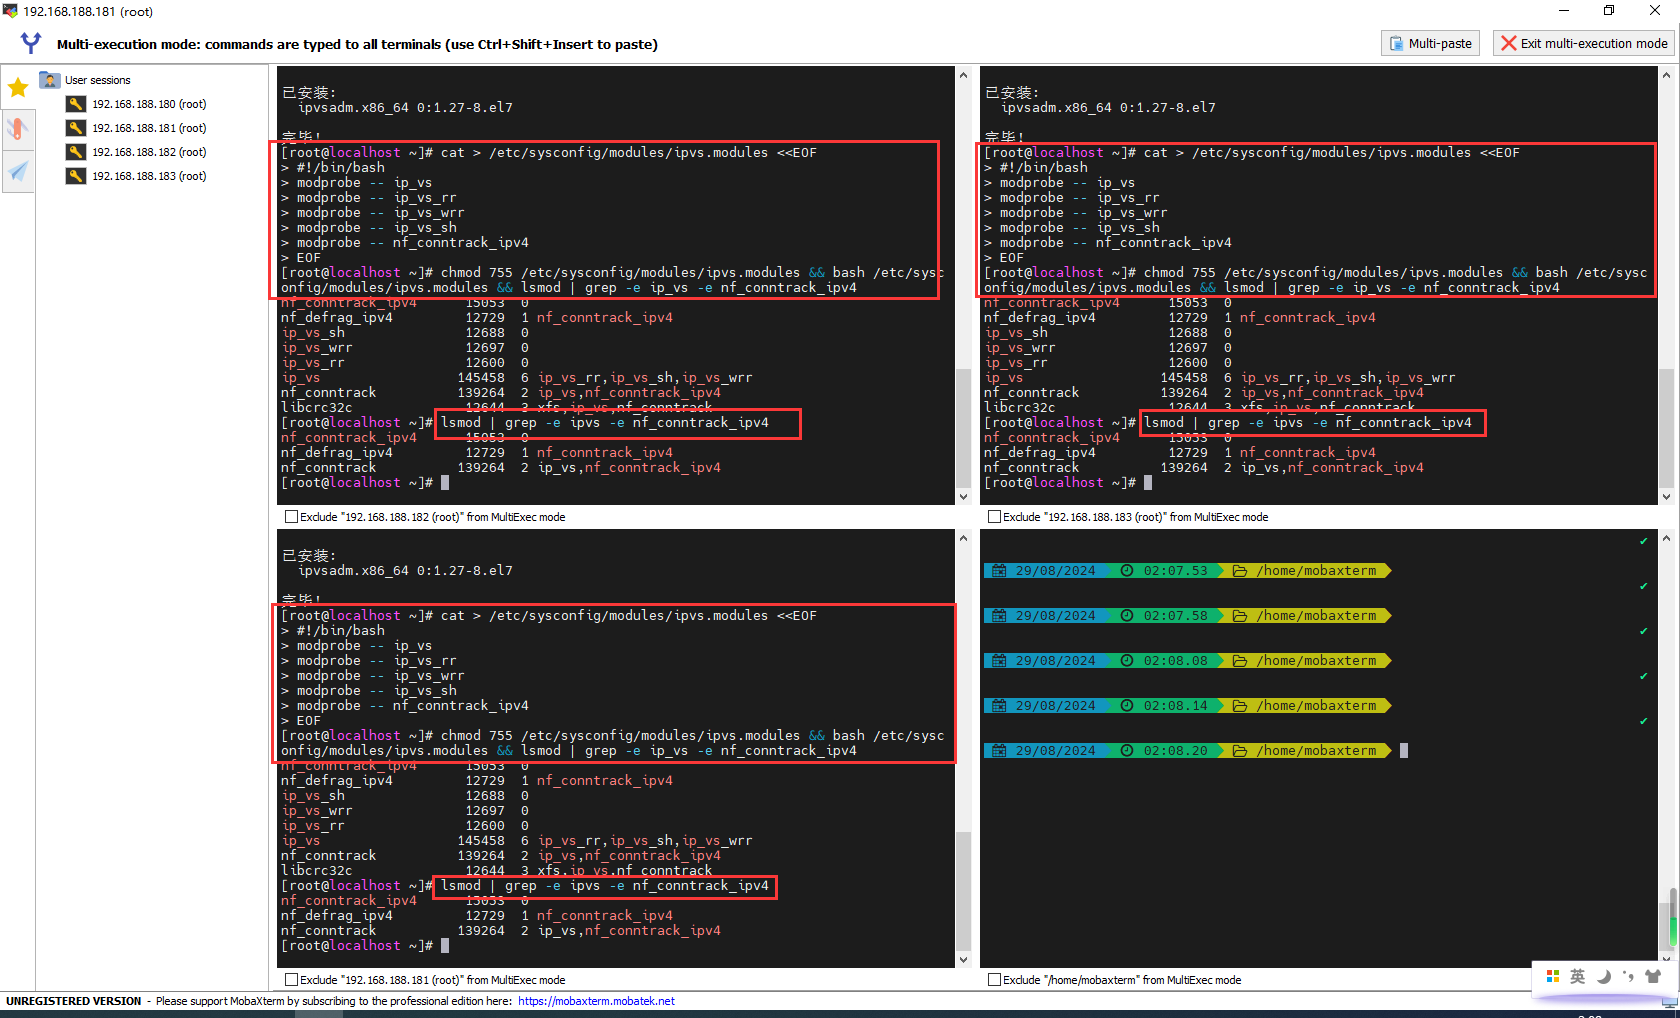The width and height of the screenshot is (1680, 1018).
Task: Click the 192.168.188.181 (root) window title
Action: pyautogui.click(x=88, y=12)
